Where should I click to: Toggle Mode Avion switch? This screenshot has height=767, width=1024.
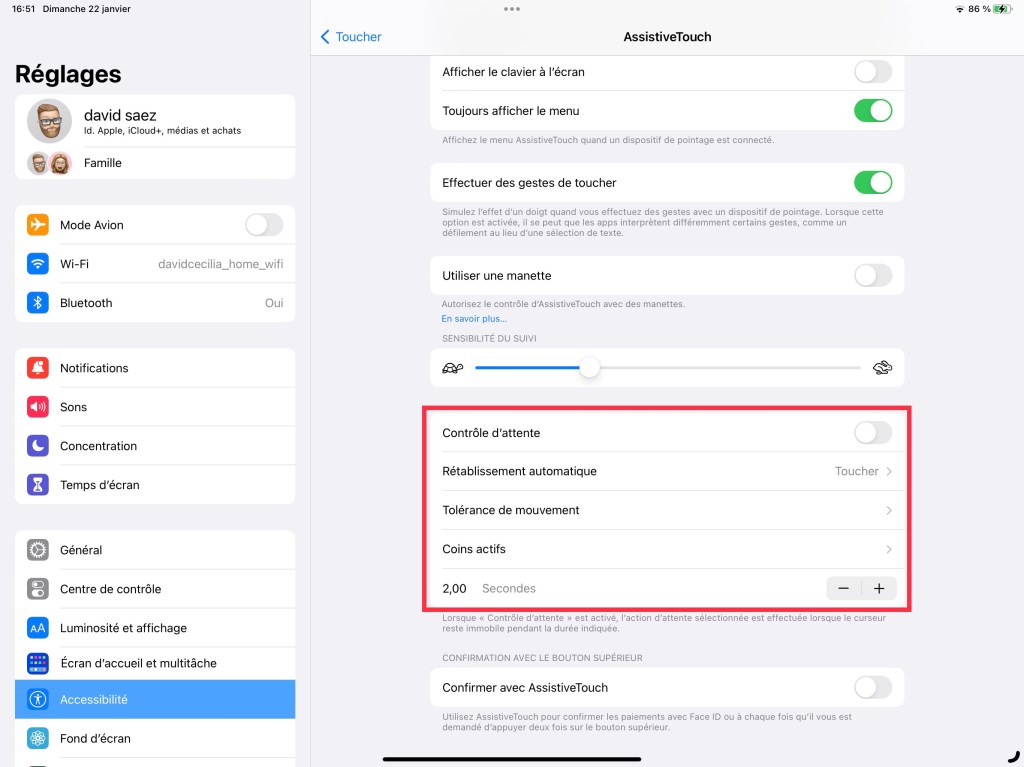(x=264, y=225)
